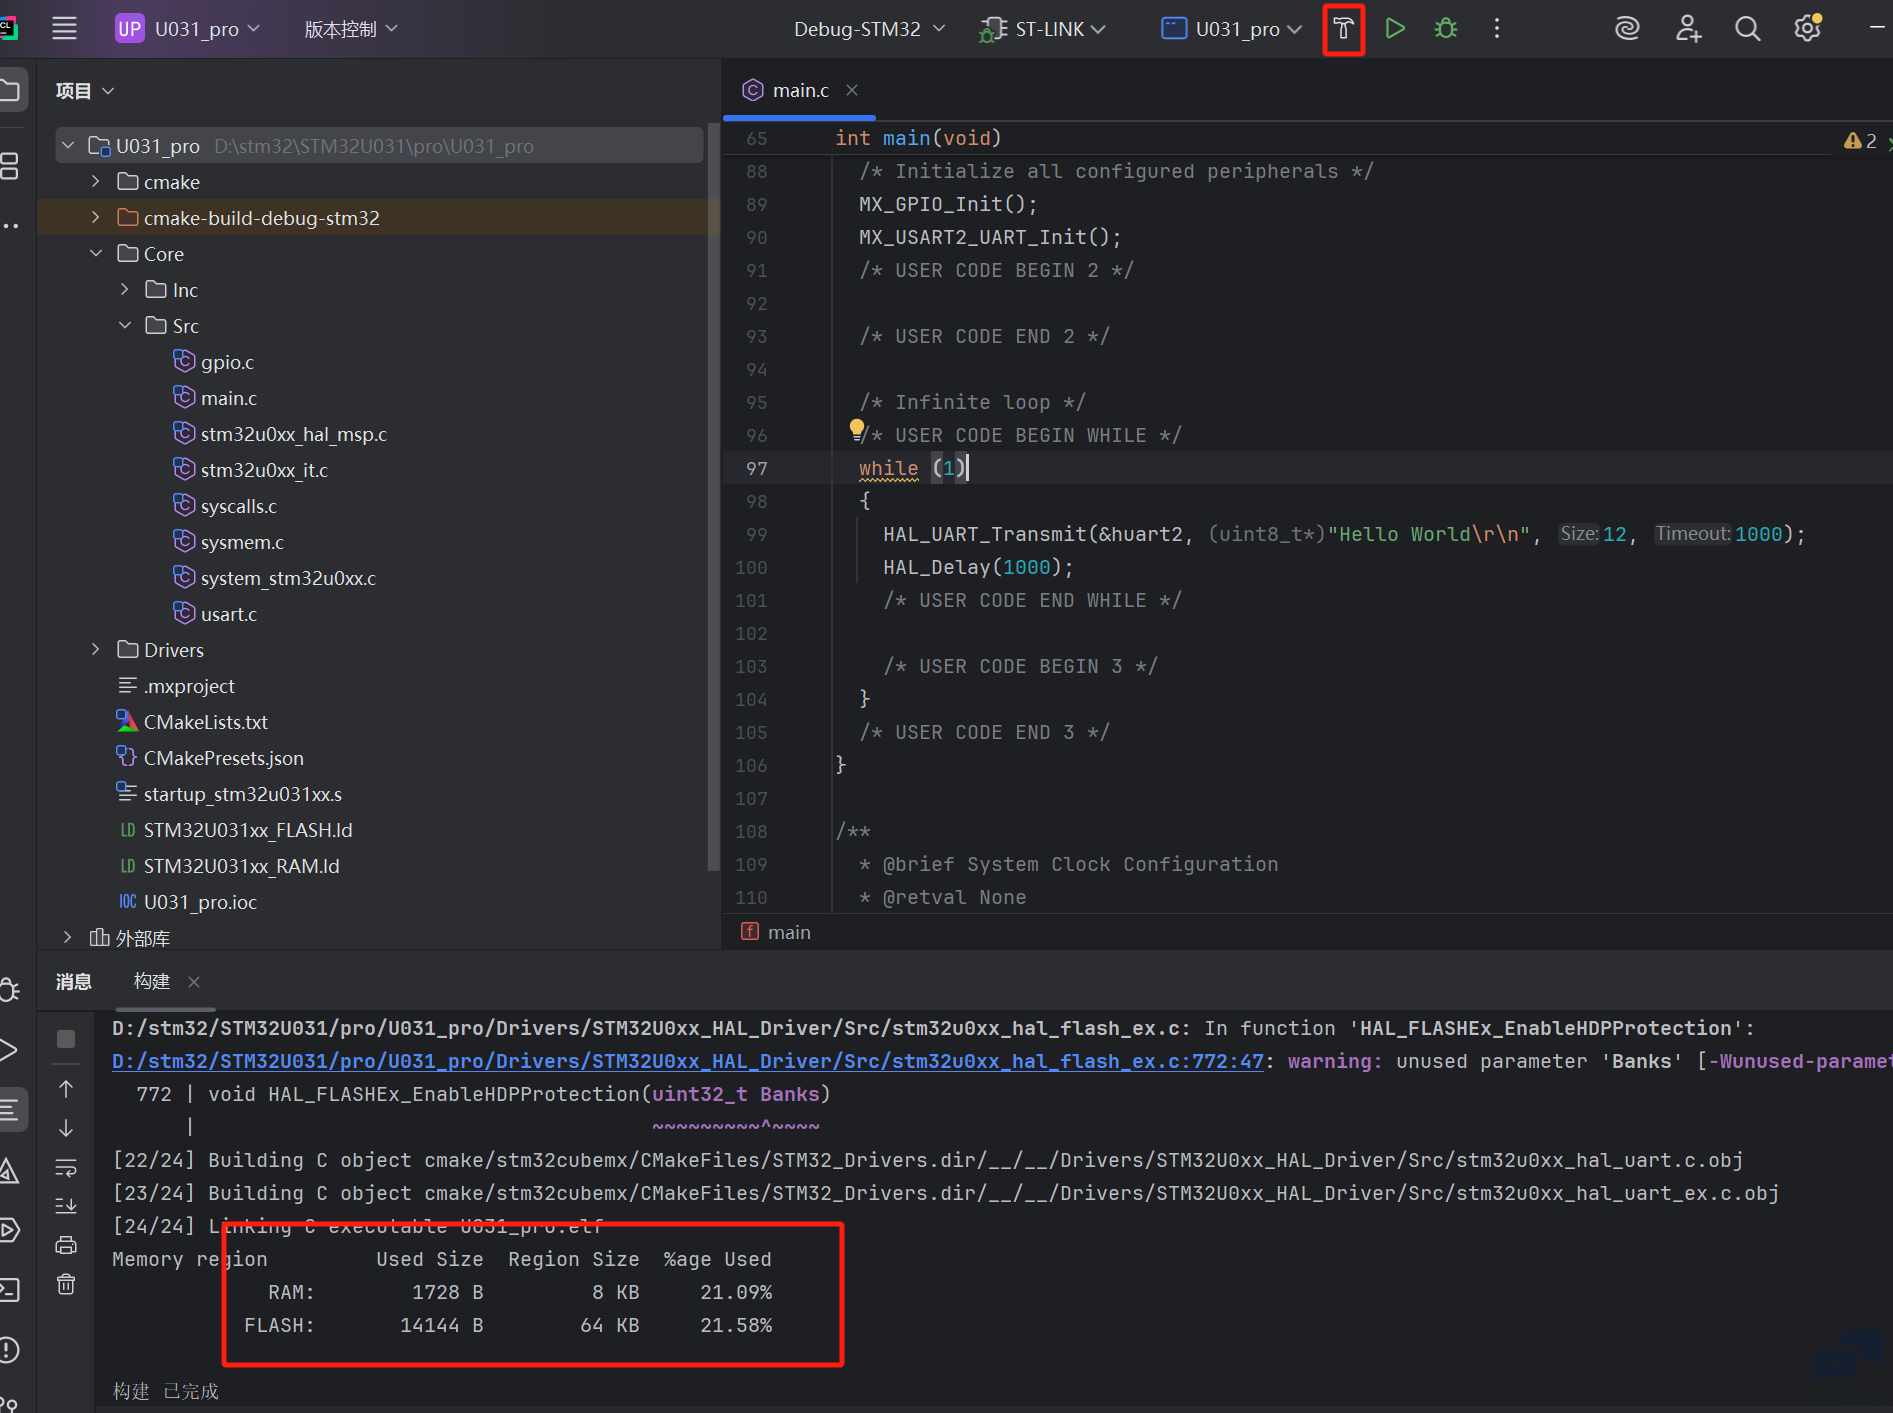Open the Search Everywhere magnifier
This screenshot has height=1413, width=1893.
pos(1747,29)
